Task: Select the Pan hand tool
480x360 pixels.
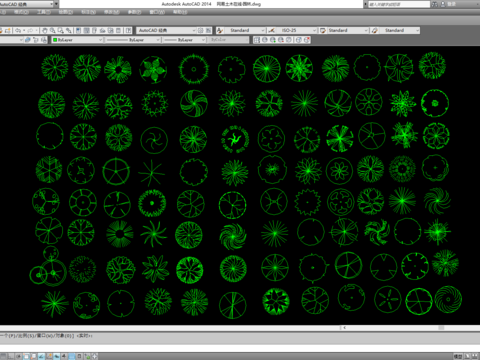Action: click(x=45, y=31)
